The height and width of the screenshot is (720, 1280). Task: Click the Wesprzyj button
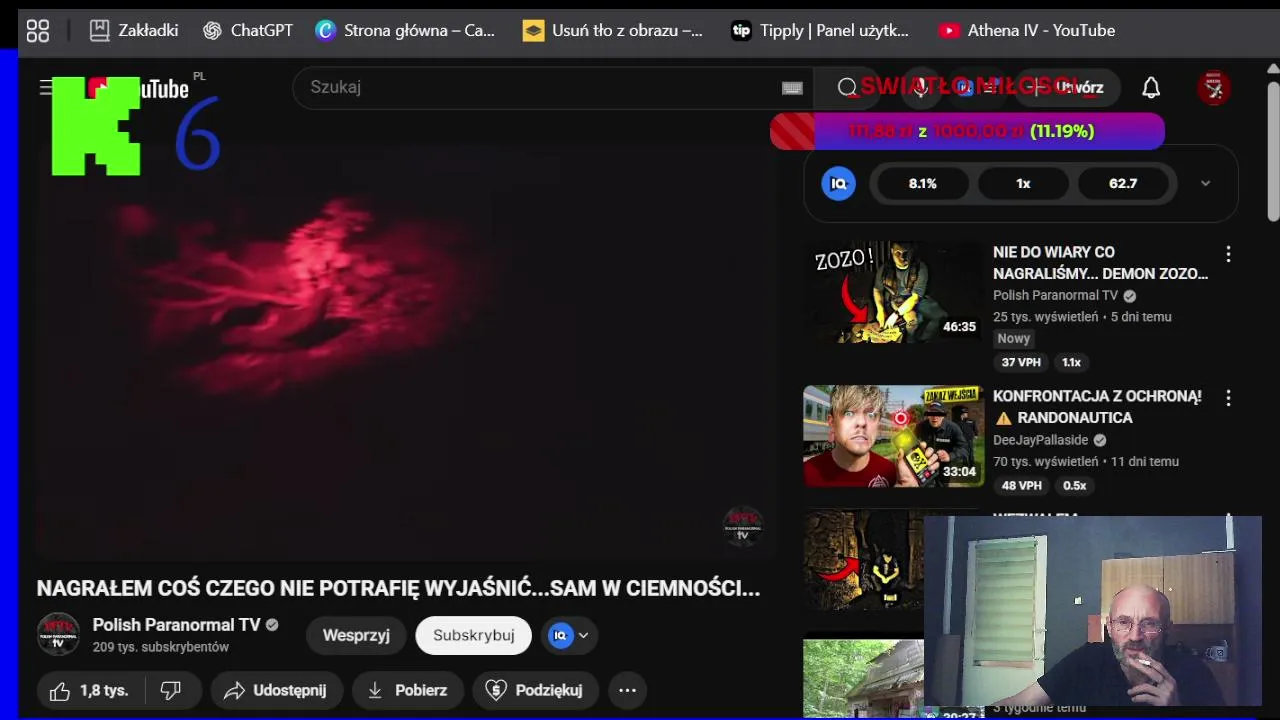[x=356, y=635]
